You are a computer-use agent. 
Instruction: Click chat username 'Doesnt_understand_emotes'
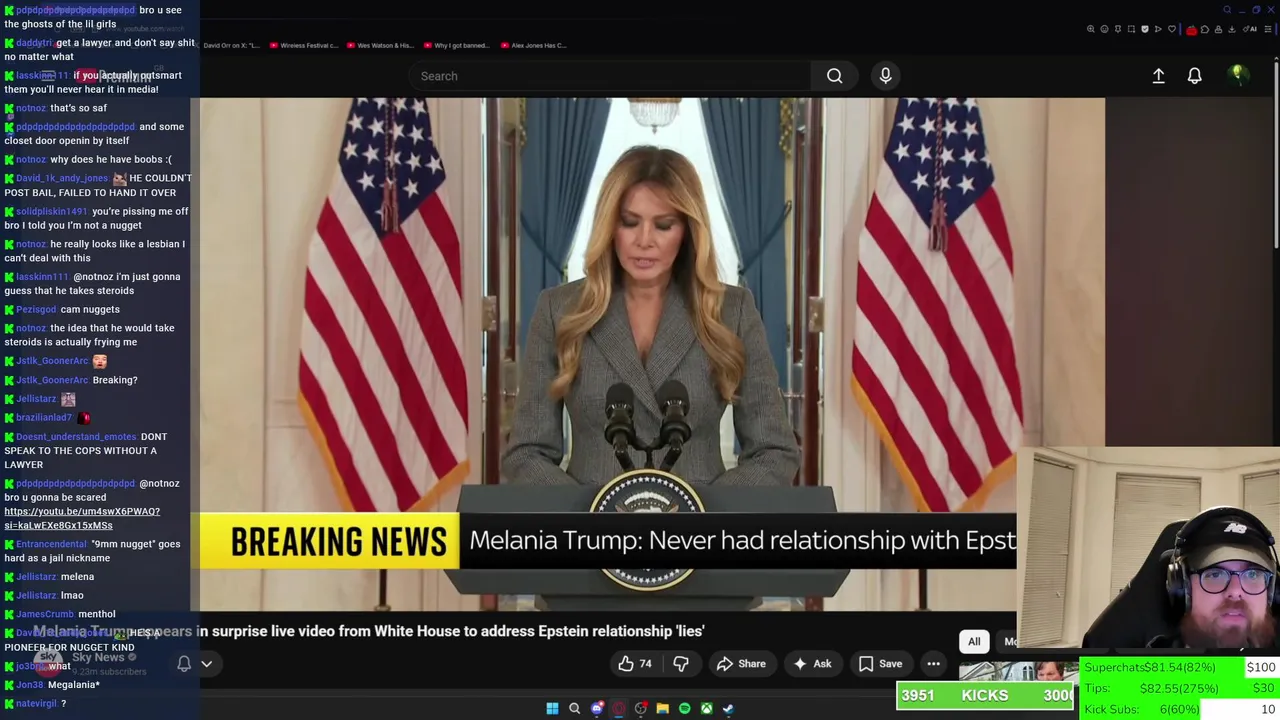click(76, 437)
